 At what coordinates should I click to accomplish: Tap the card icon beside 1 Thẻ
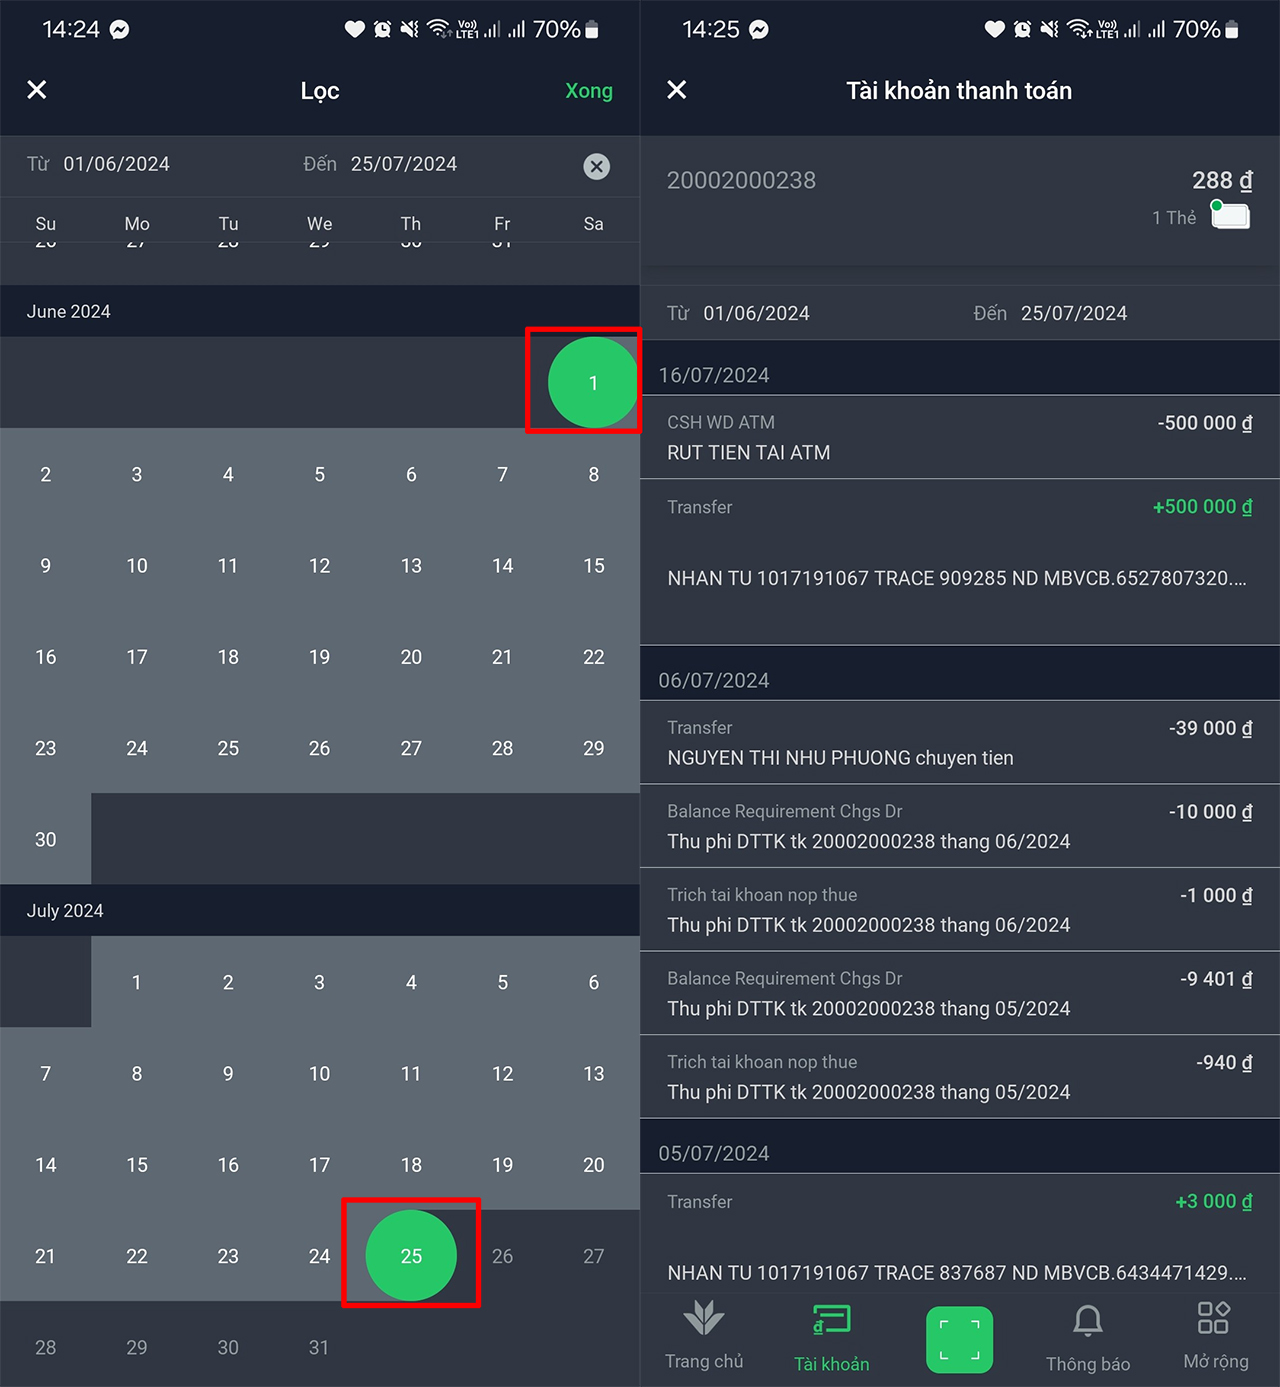tap(1230, 216)
